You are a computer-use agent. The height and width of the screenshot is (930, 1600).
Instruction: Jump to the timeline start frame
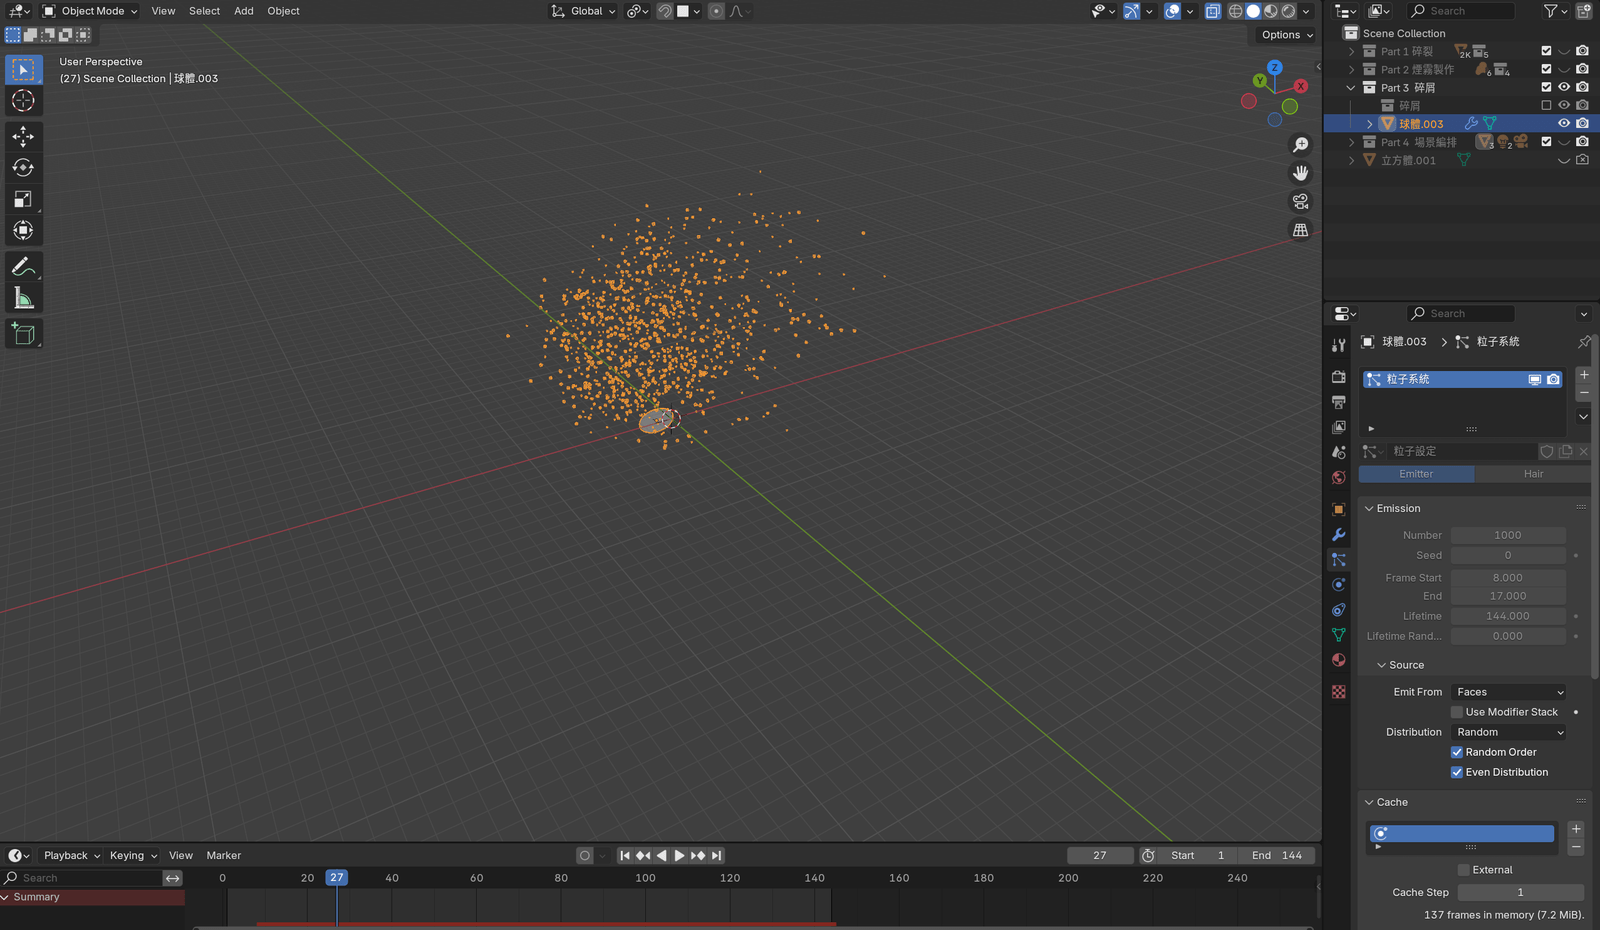click(x=625, y=855)
